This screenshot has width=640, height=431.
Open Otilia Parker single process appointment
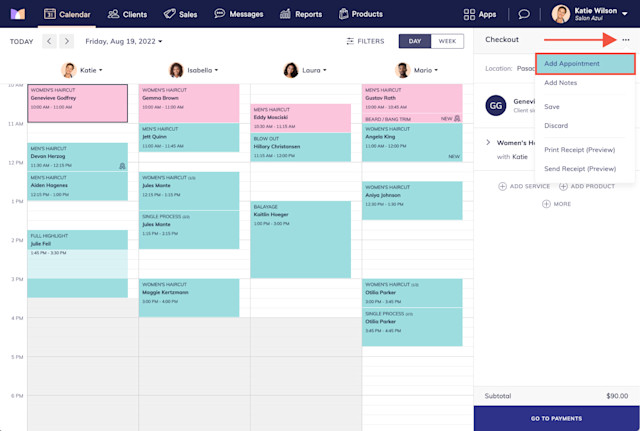(x=412, y=327)
